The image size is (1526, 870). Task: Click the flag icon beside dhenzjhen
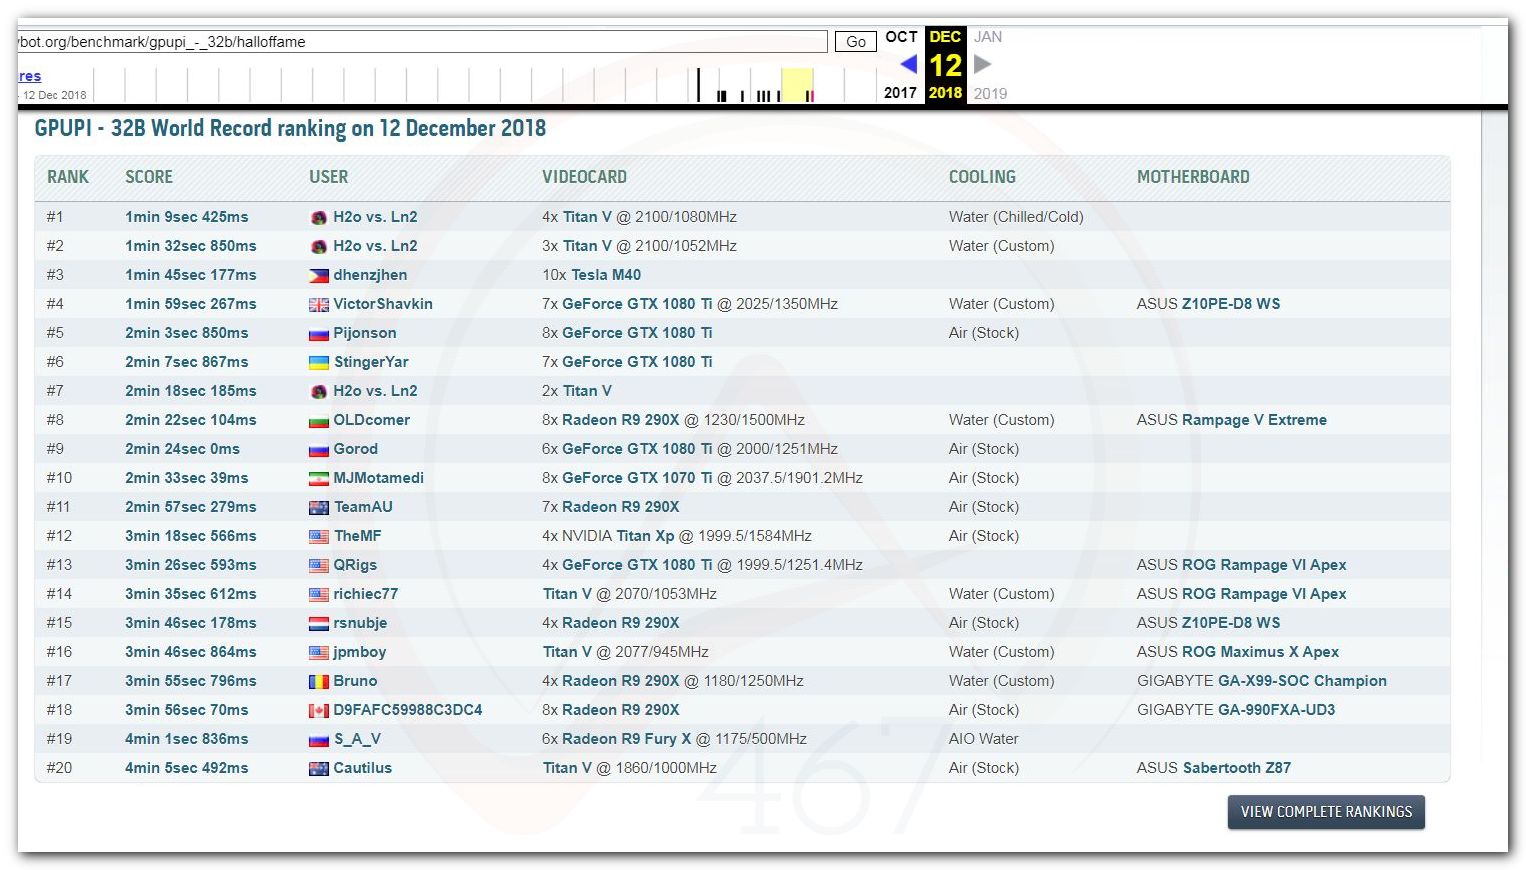point(319,275)
